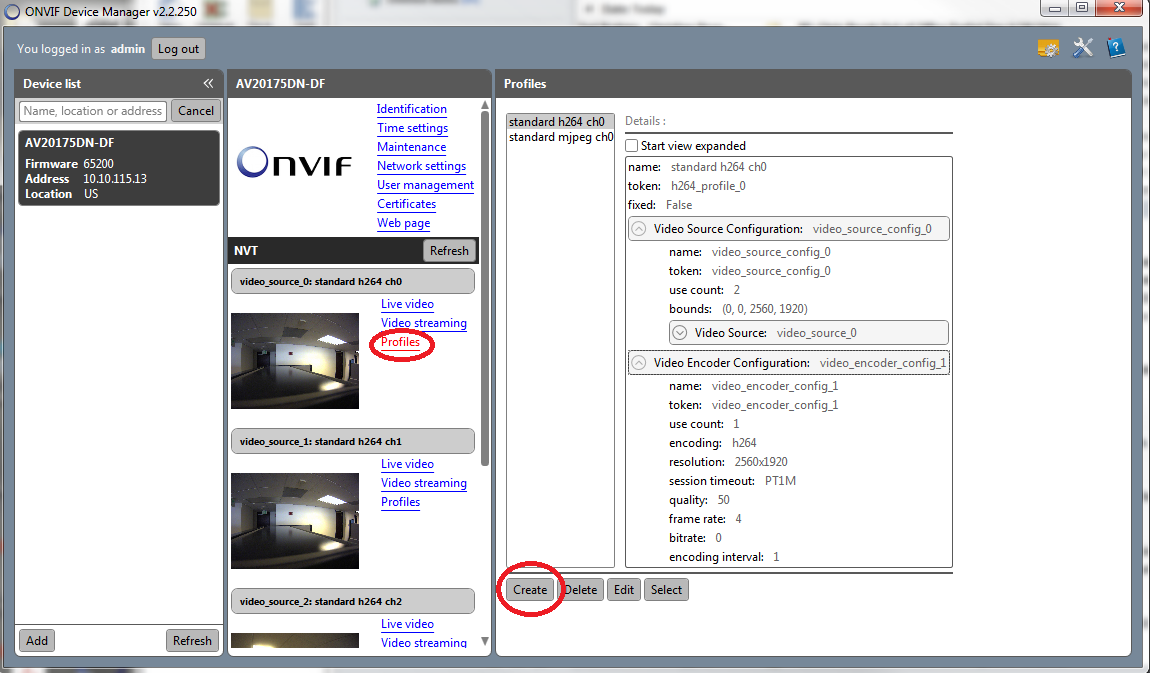This screenshot has height=673, width=1150.
Task: Click the ONVIF logo image
Action: tap(294, 163)
